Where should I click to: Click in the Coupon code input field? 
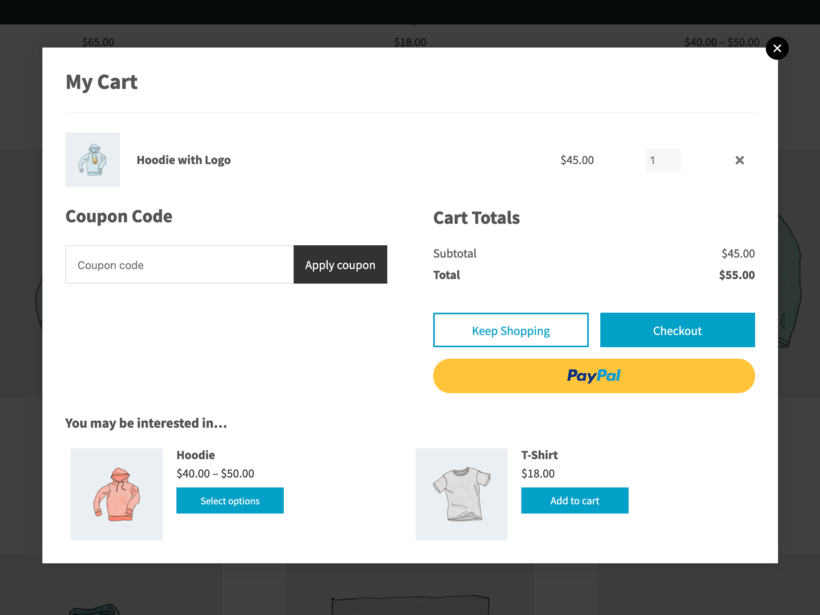pyautogui.click(x=178, y=264)
